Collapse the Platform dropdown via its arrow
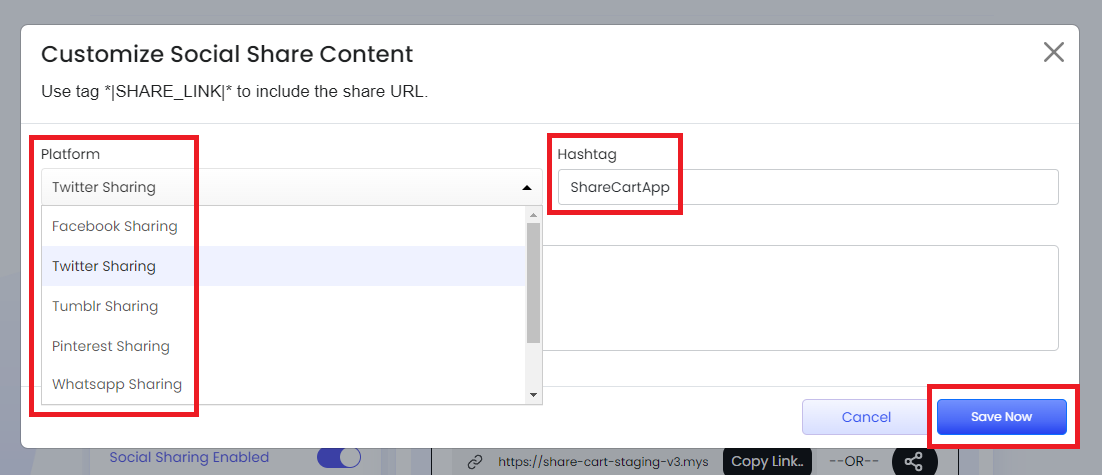Screen dimensions: 1102x475 point(526,188)
